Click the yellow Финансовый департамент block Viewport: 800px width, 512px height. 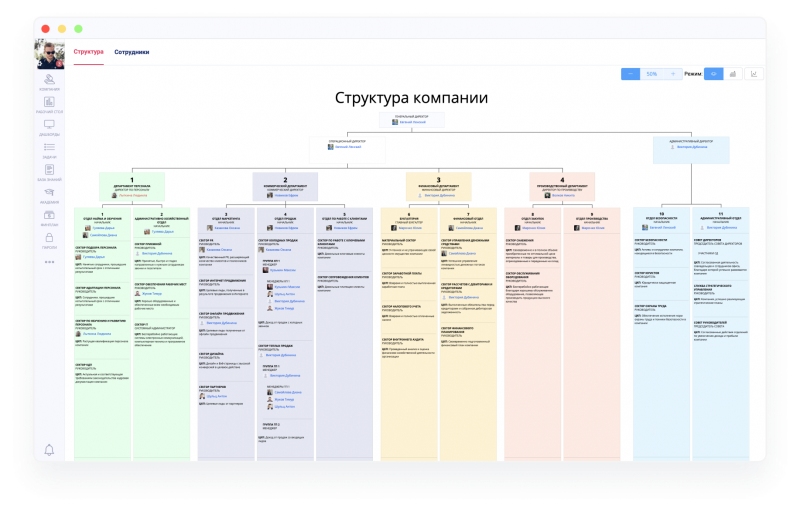click(x=439, y=186)
